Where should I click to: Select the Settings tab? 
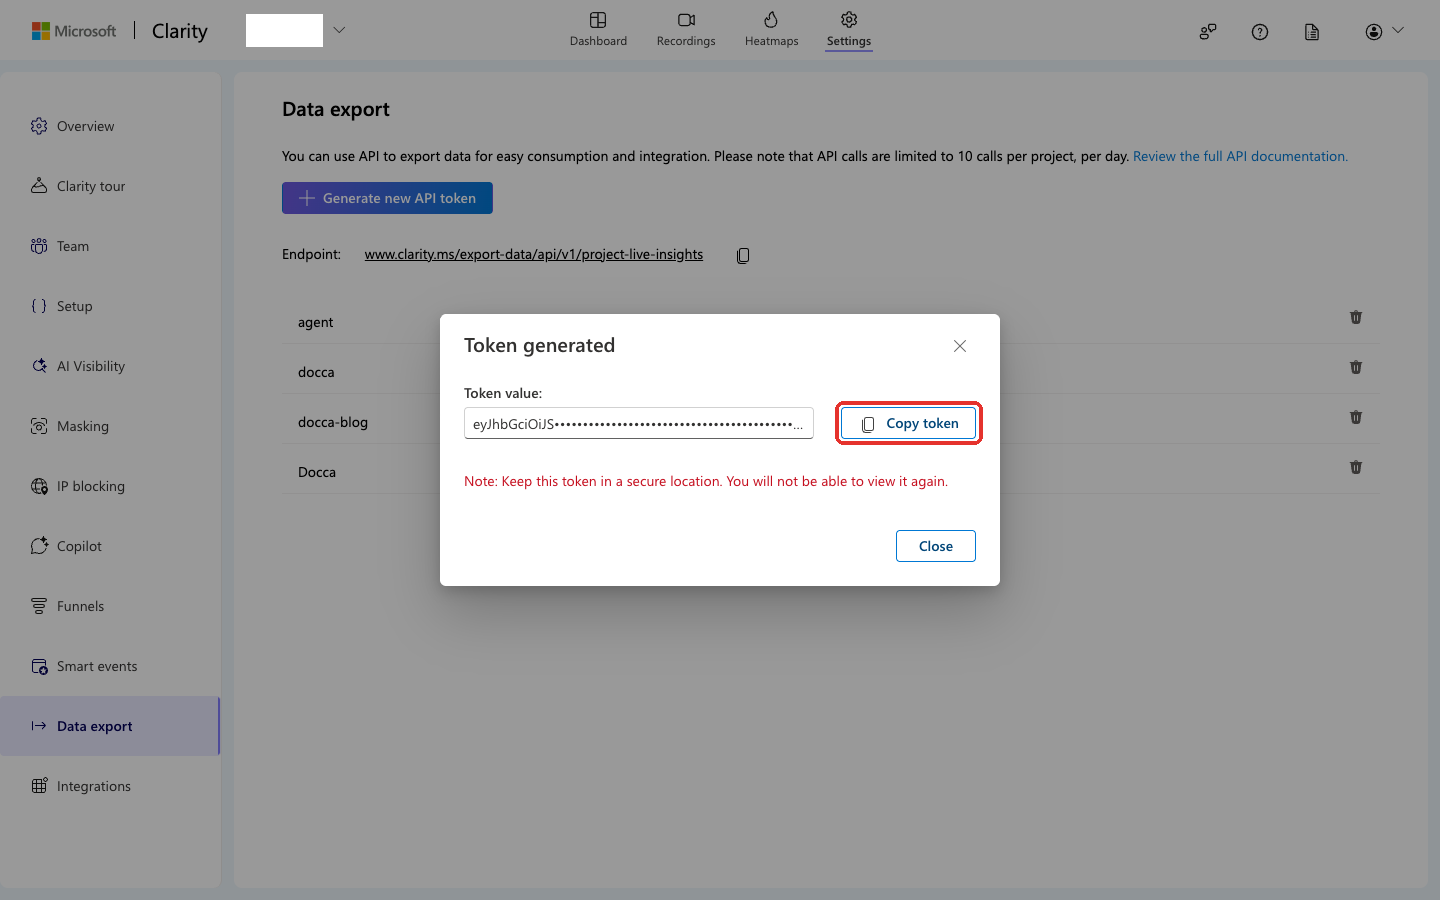pyautogui.click(x=849, y=29)
